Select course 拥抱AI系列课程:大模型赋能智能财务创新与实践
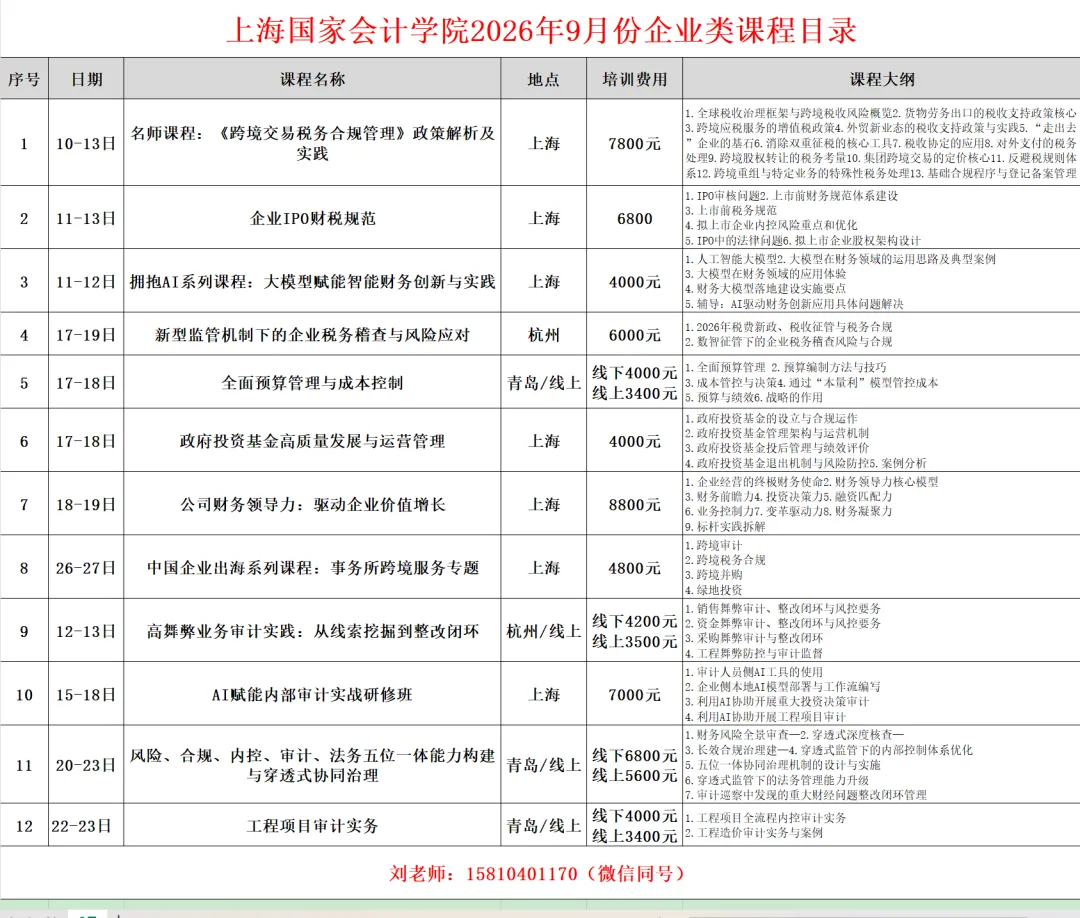Viewport: 1080px width, 918px height. [312, 282]
